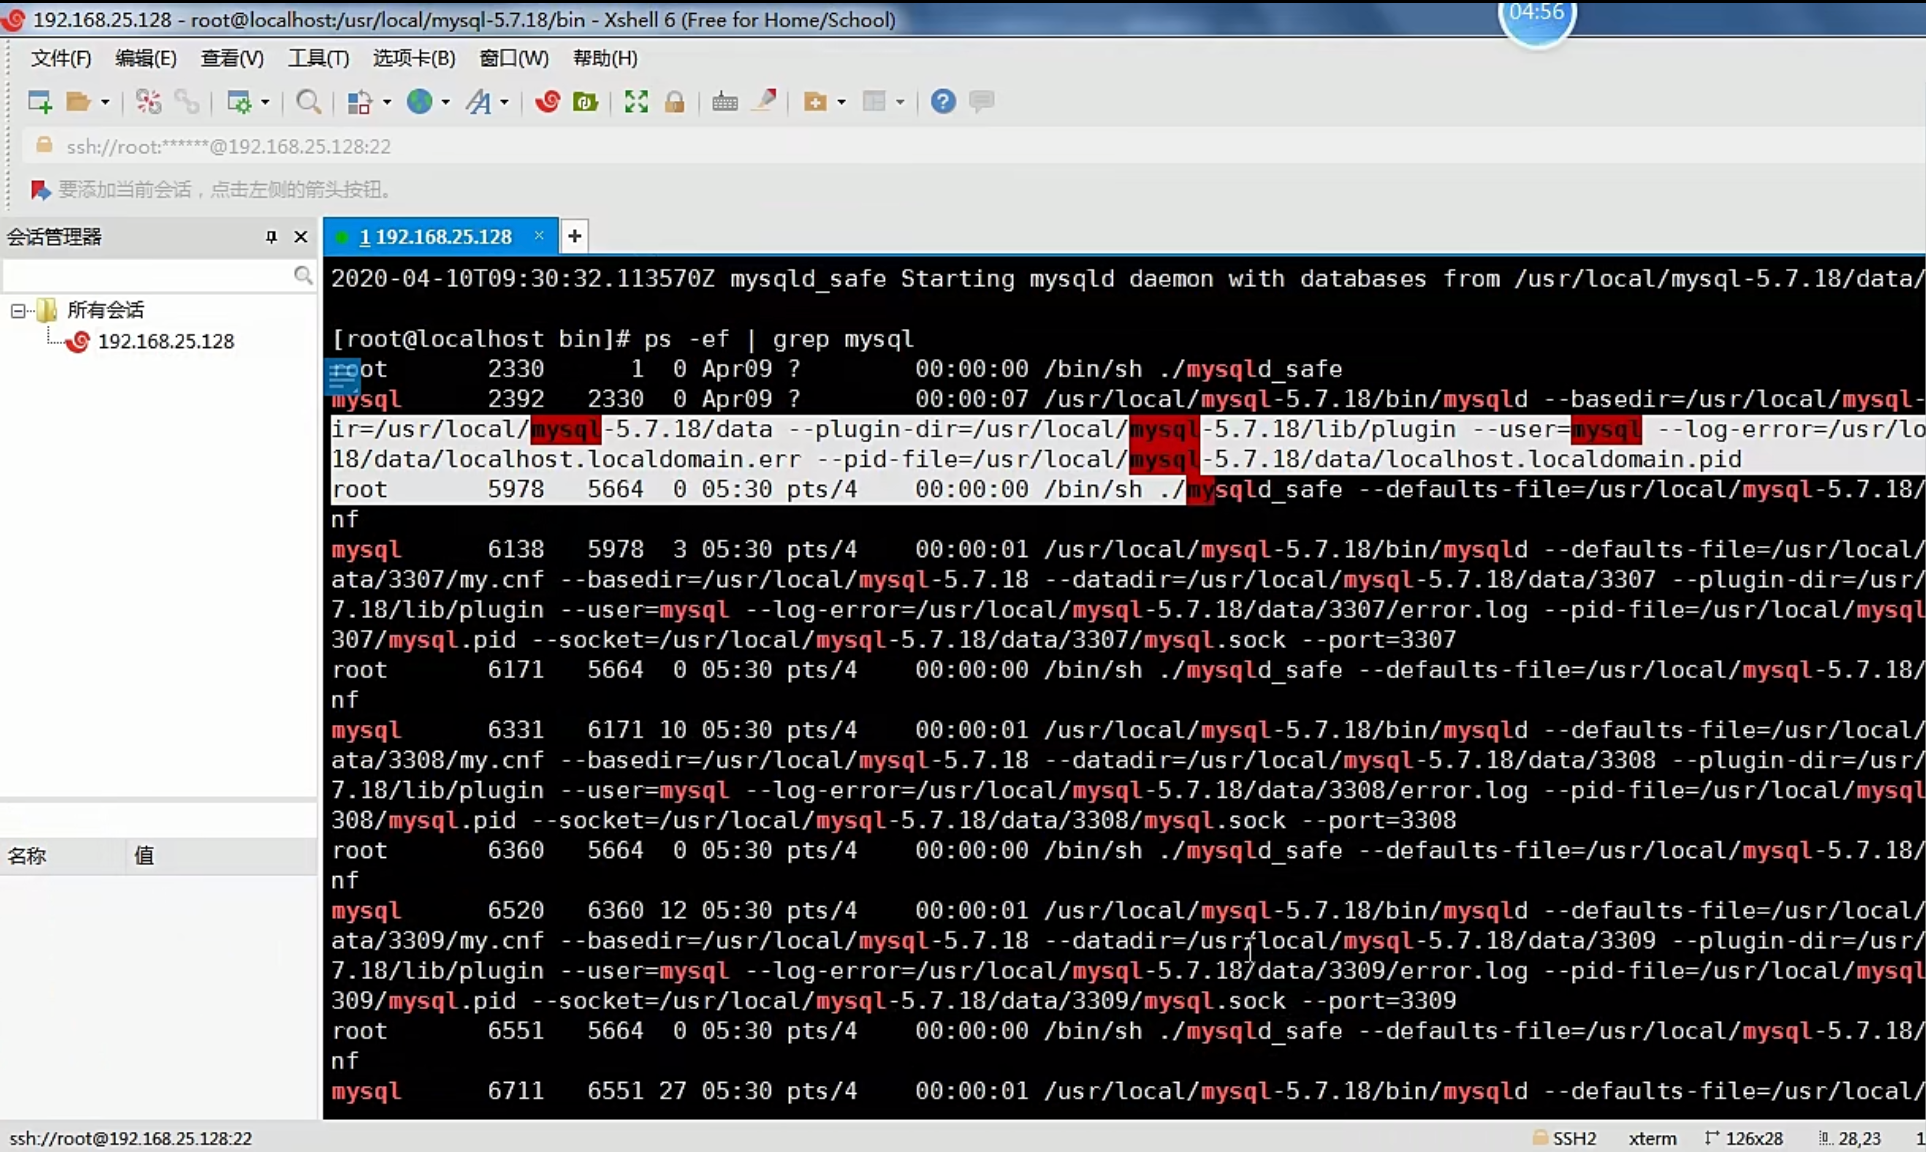Viewport: 1926px width, 1152px height.
Task: Open the 选项卡(B) menu
Action: [x=414, y=58]
